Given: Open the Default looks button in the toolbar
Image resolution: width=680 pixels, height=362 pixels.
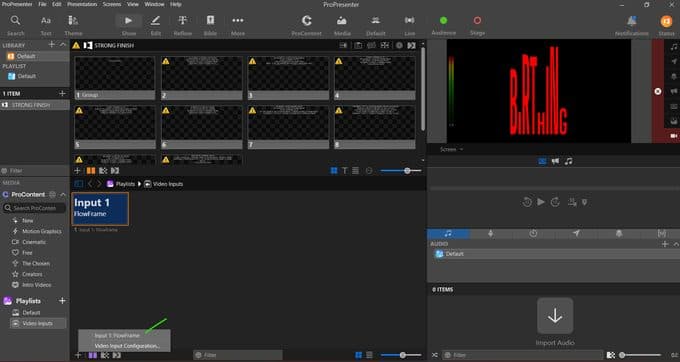Looking at the screenshot, I should tap(376, 25).
